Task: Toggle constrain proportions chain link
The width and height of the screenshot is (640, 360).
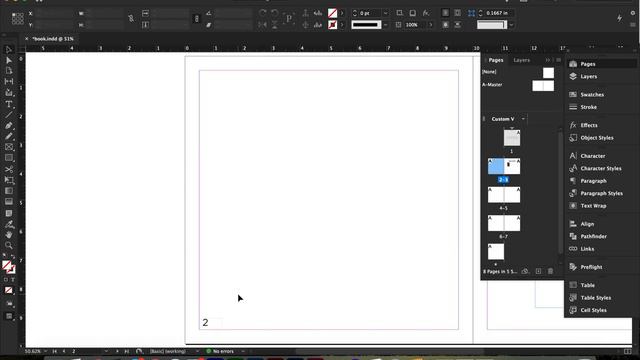Action: coord(131,18)
